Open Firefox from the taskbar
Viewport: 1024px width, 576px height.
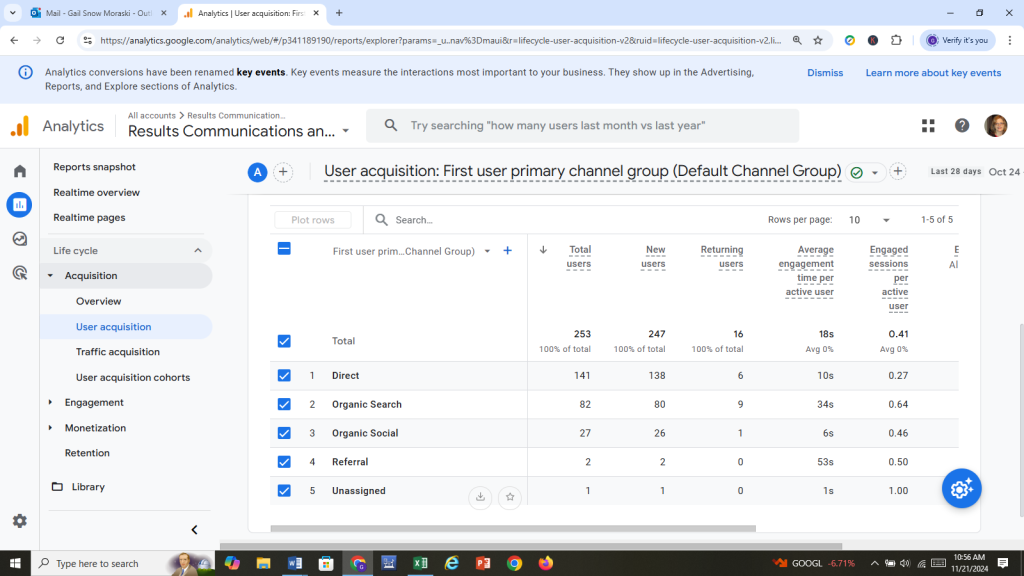pyautogui.click(x=545, y=563)
